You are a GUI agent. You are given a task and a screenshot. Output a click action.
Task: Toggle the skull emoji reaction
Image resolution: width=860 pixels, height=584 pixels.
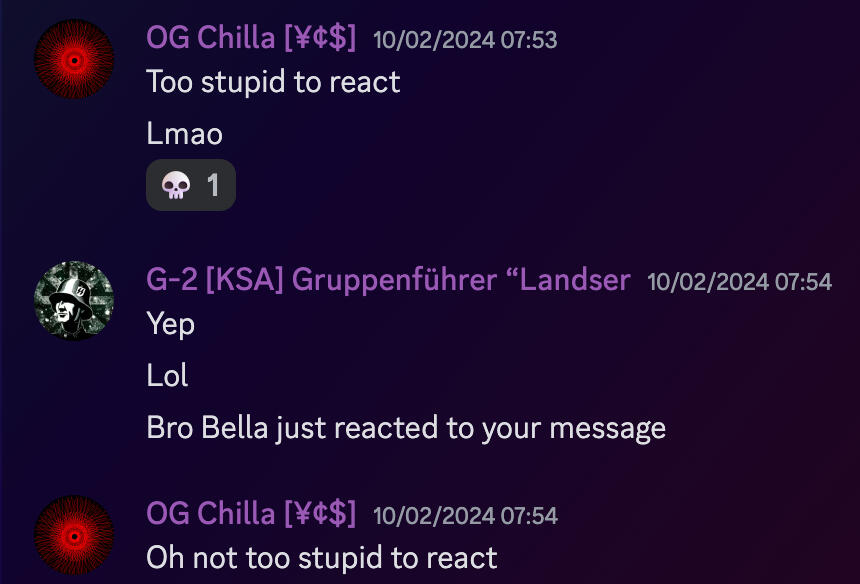[x=191, y=185]
